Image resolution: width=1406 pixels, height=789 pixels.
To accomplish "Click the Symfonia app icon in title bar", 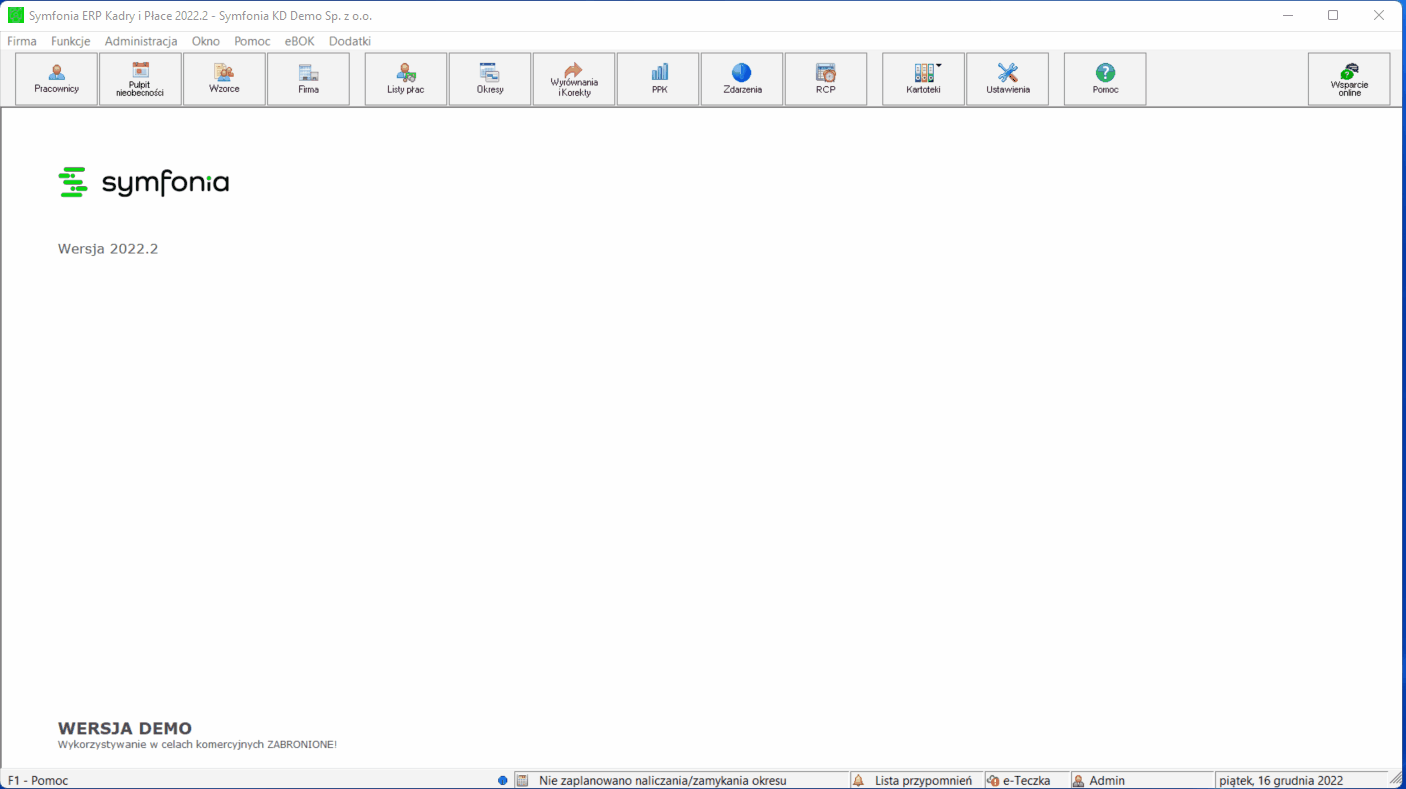I will pyautogui.click(x=16, y=15).
